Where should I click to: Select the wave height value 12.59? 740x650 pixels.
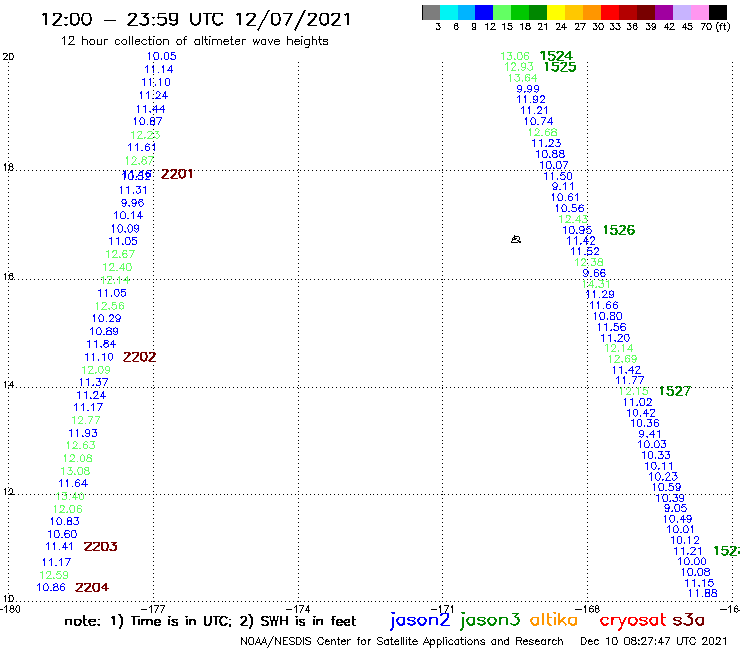(54, 575)
